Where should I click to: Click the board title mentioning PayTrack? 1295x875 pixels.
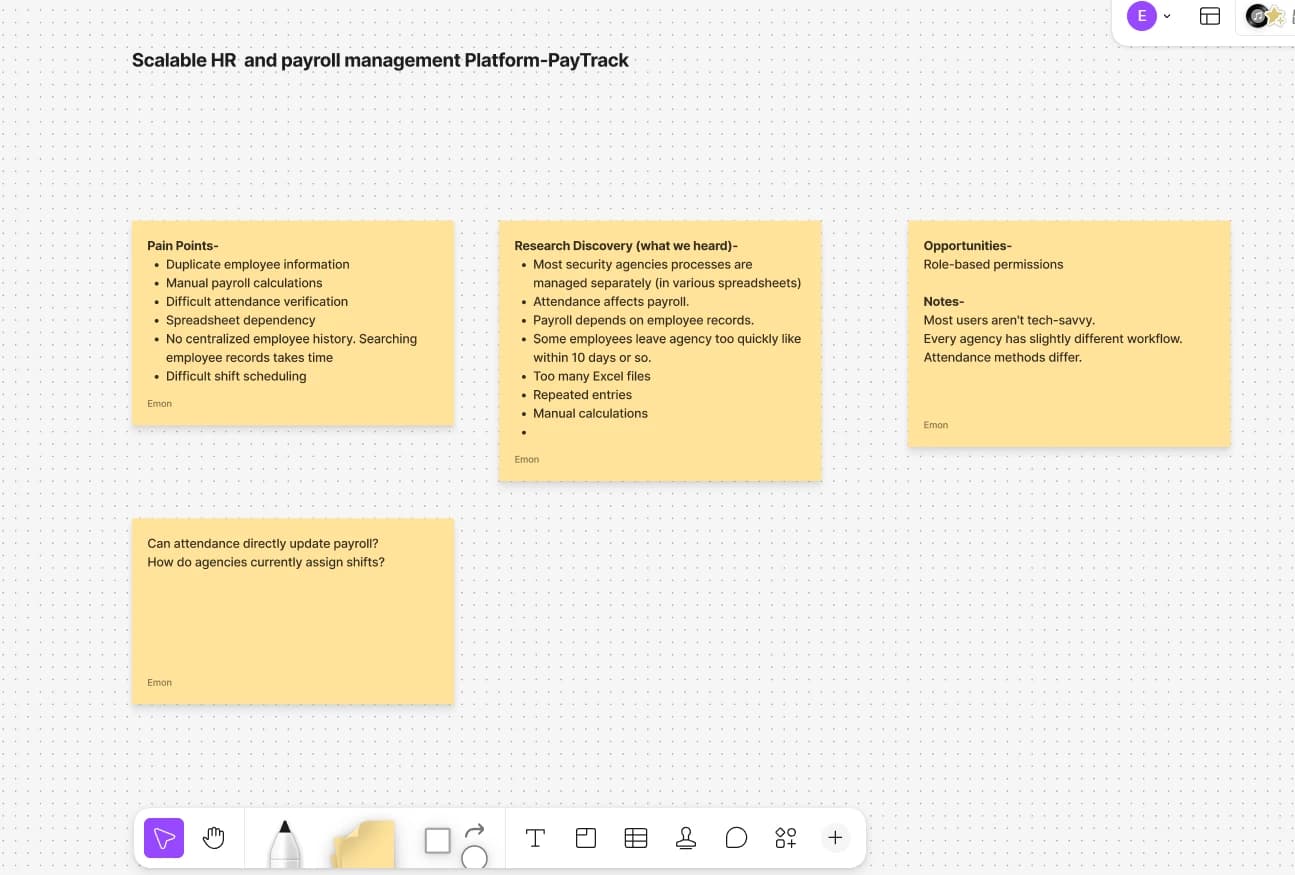[x=380, y=60]
